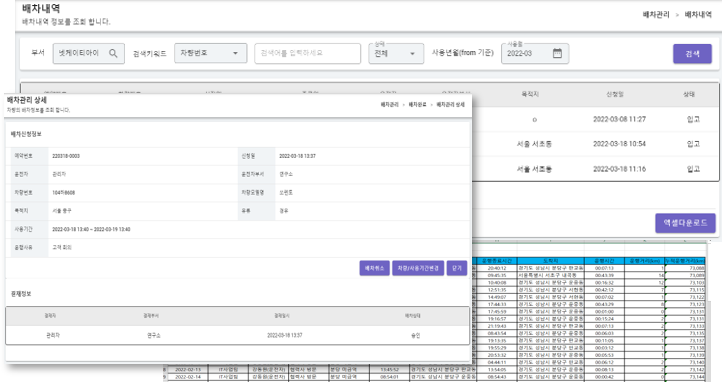Click the 2022-02-14 date cell in Excel
This screenshot has width=722, height=382.
tap(188, 376)
